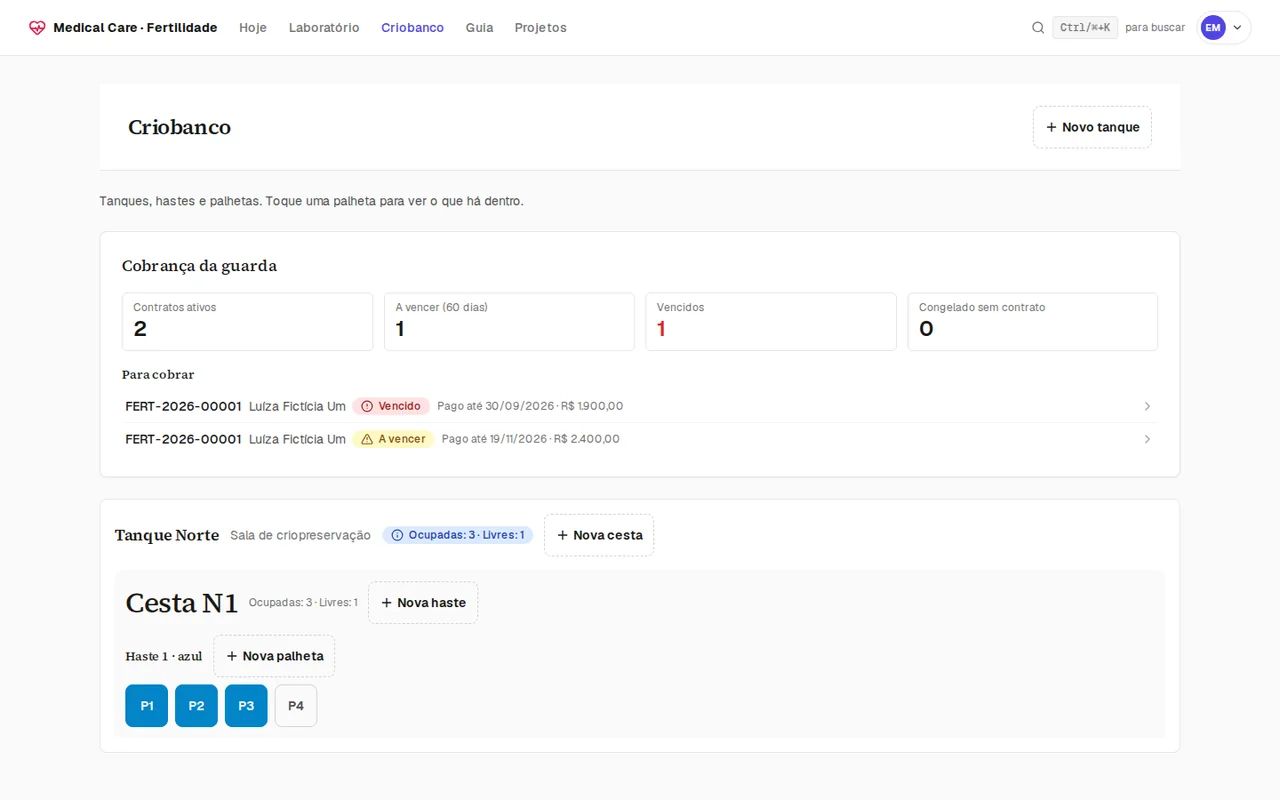This screenshot has height=800, width=1280.
Task: Click the Congelado sem contrato card
Action: pyautogui.click(x=1033, y=322)
